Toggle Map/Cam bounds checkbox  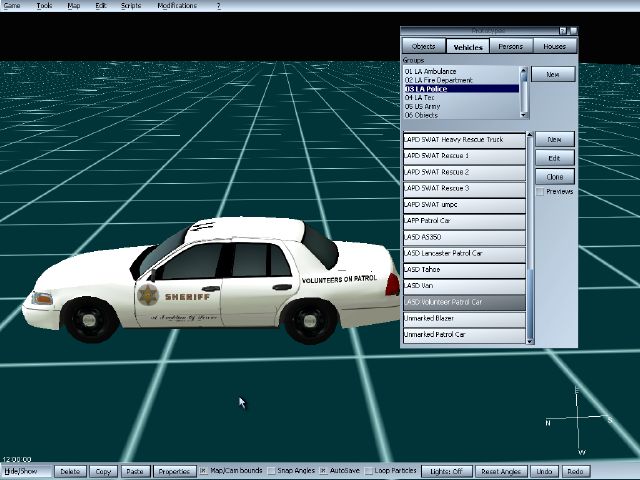(x=203, y=471)
